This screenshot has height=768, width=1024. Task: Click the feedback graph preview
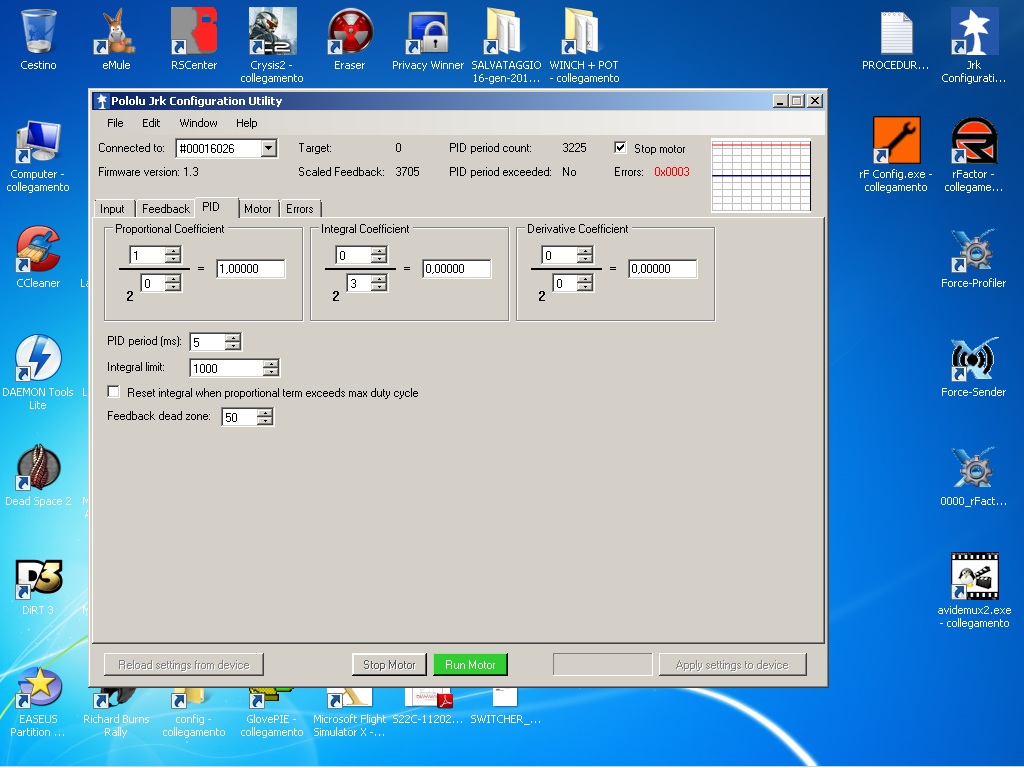click(x=761, y=176)
